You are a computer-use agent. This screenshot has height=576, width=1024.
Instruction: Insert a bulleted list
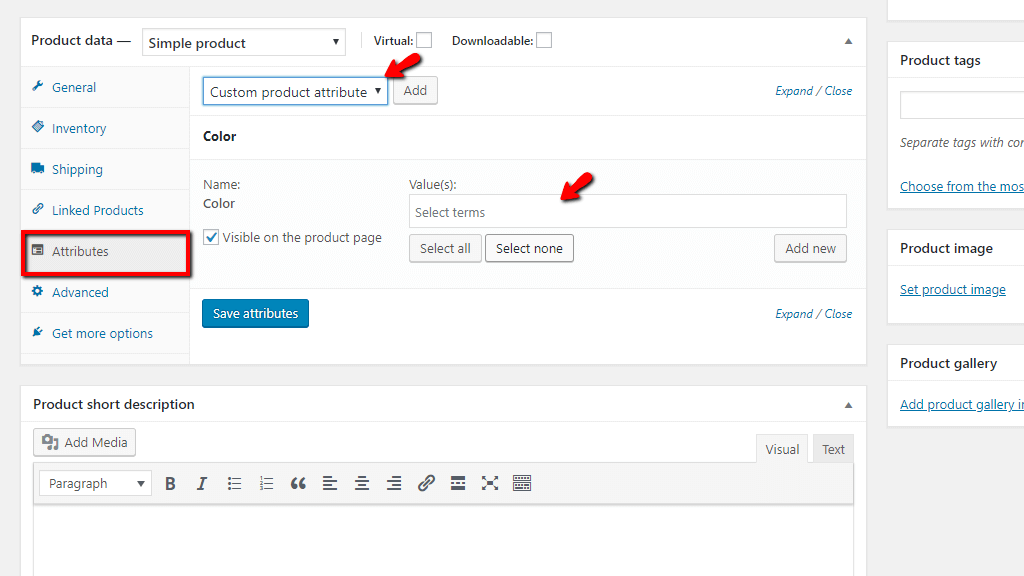click(x=234, y=483)
